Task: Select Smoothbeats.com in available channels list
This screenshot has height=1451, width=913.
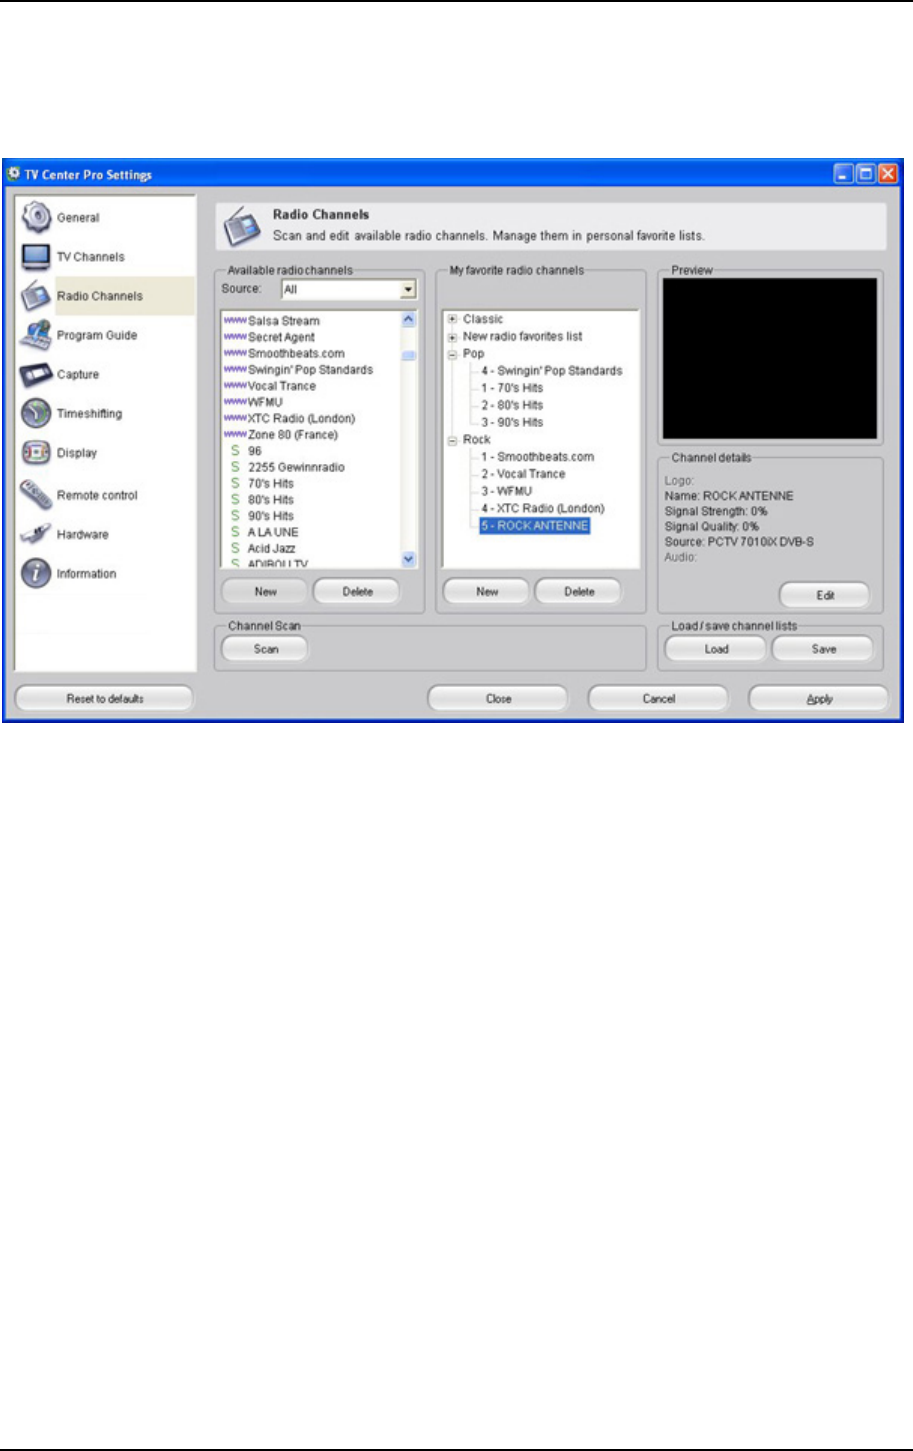Action: coord(296,353)
